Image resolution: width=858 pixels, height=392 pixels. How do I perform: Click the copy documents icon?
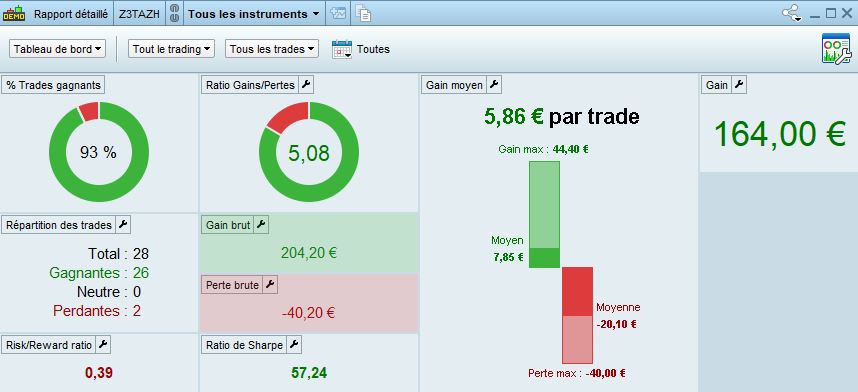(363, 14)
